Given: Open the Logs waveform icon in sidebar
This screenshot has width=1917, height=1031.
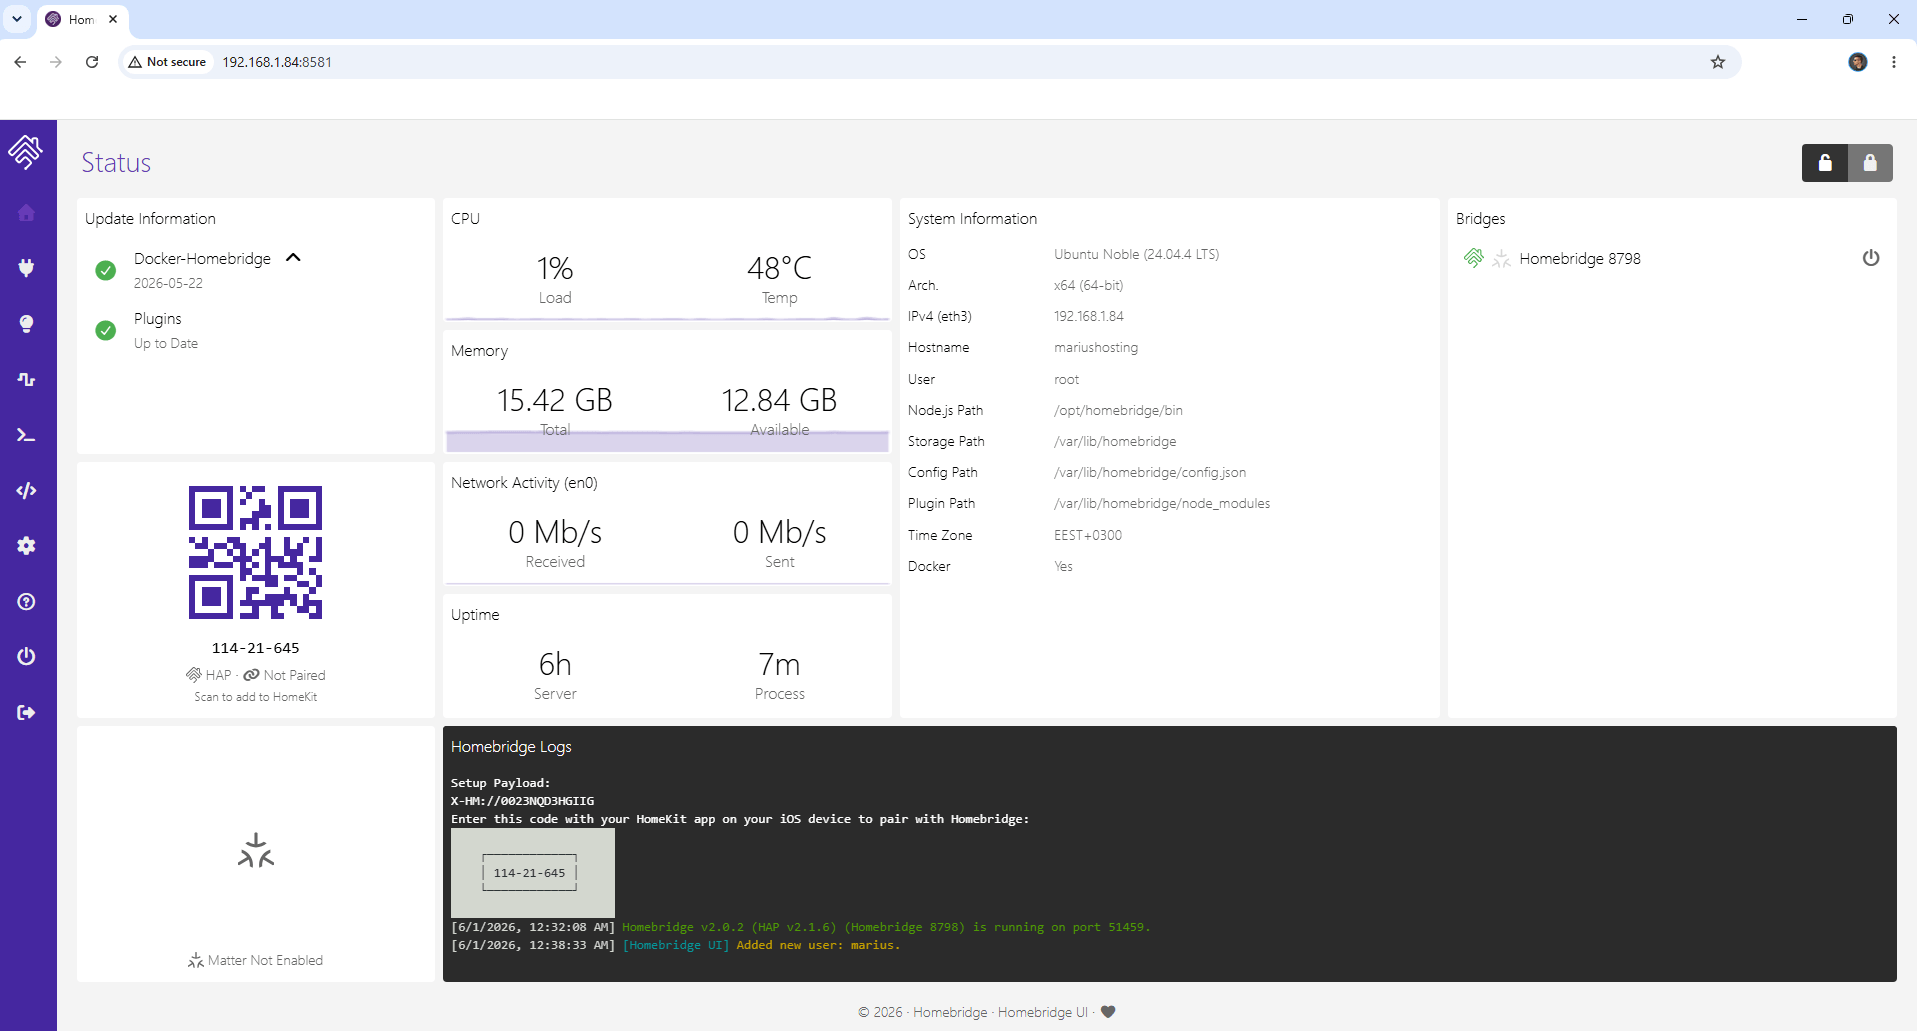Looking at the screenshot, I should 26,379.
